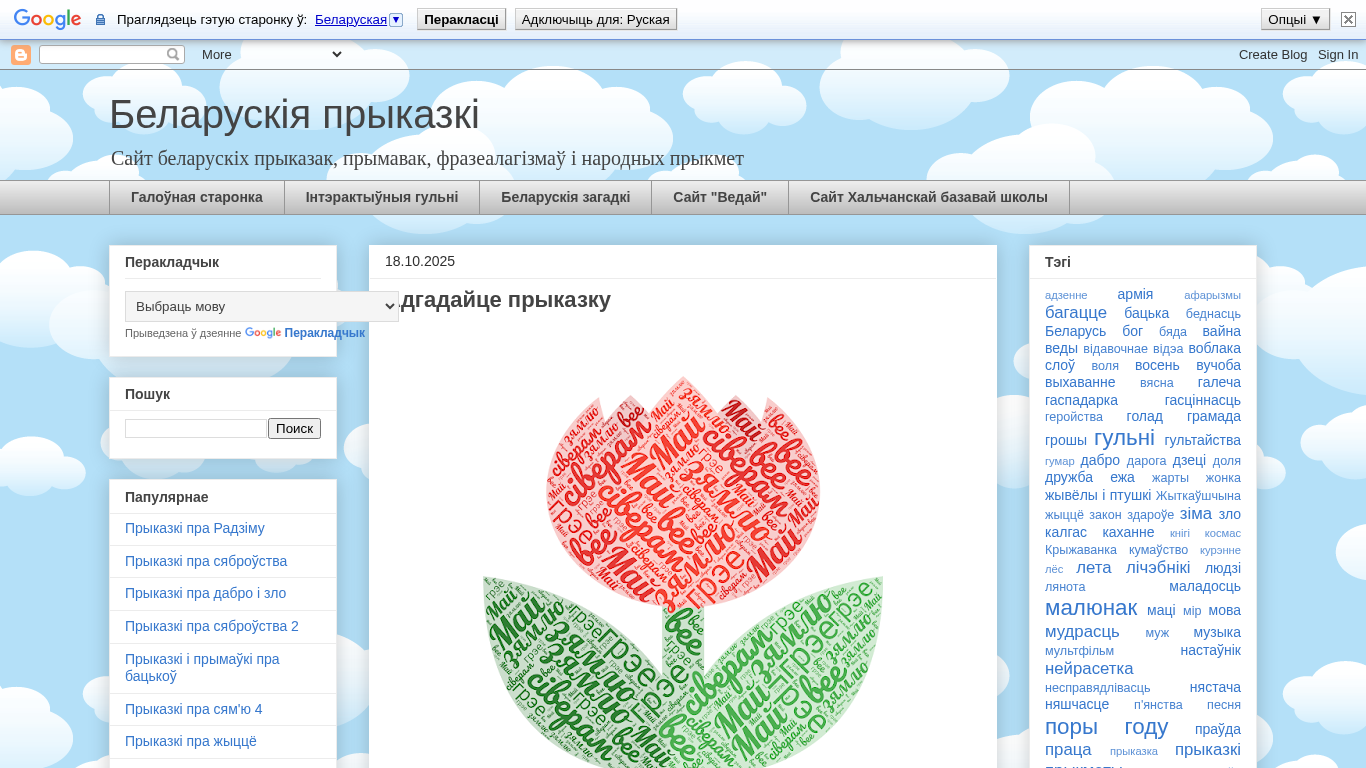Select the Крыжаванка tag
Viewport: 1366px width, 768px height.
[x=1081, y=550]
